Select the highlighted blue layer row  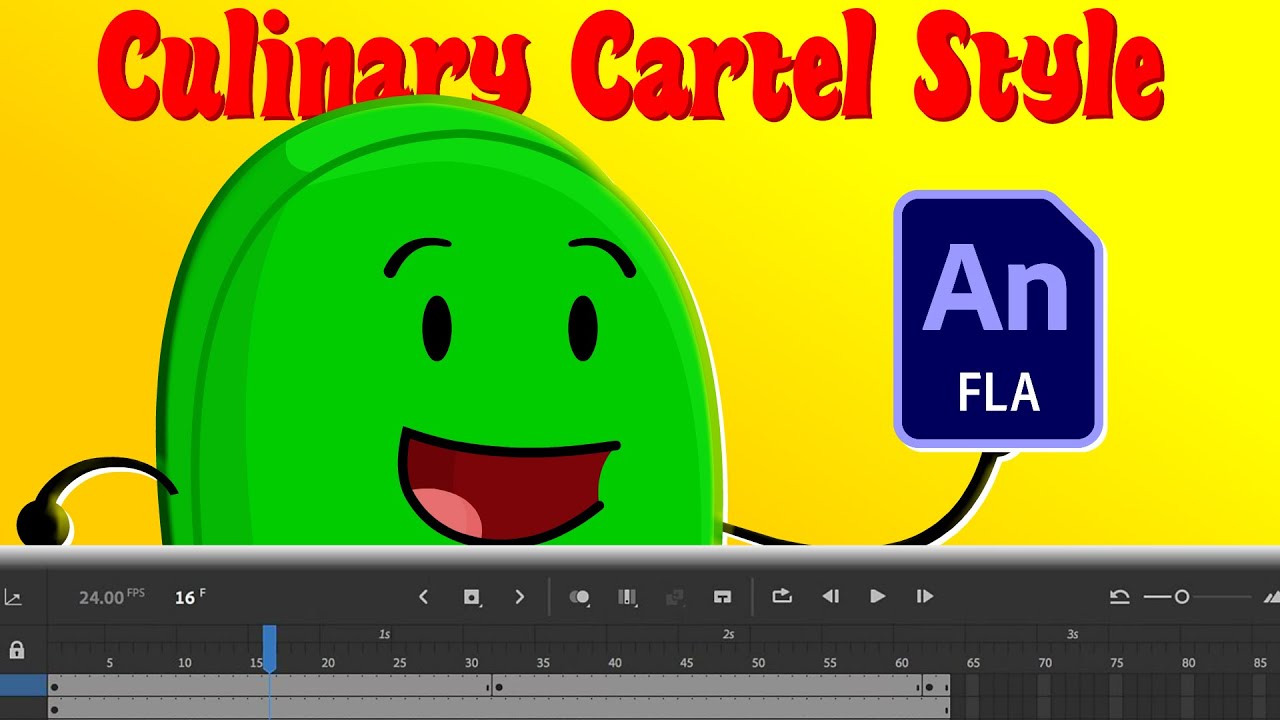point(23,686)
